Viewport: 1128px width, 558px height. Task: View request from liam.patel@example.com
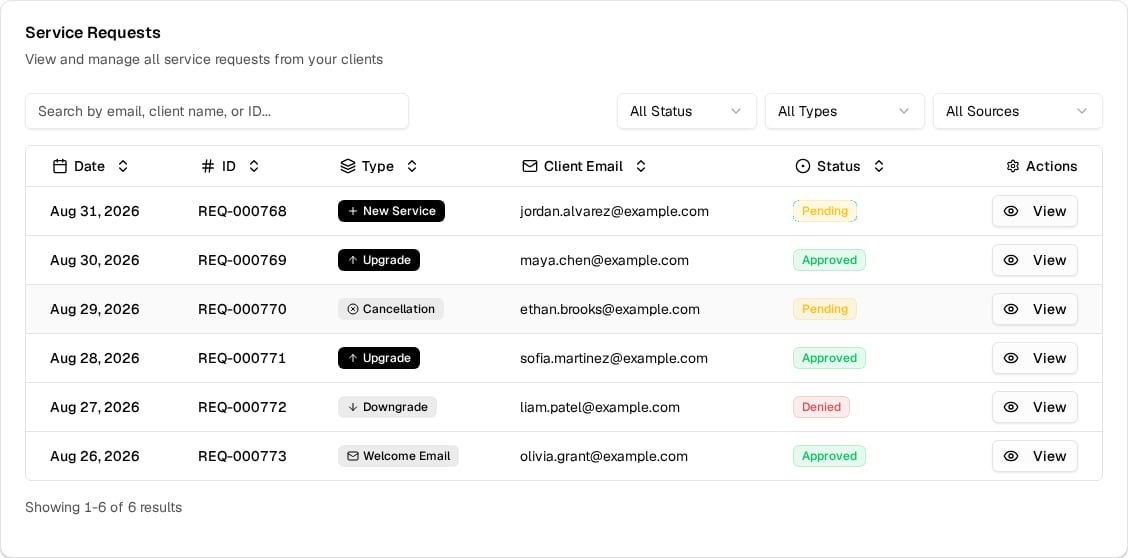click(x=1034, y=407)
